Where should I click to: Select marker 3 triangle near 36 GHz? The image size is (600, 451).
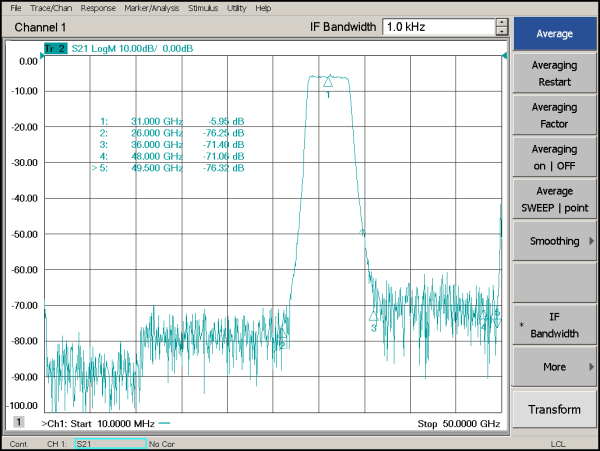(x=373, y=316)
